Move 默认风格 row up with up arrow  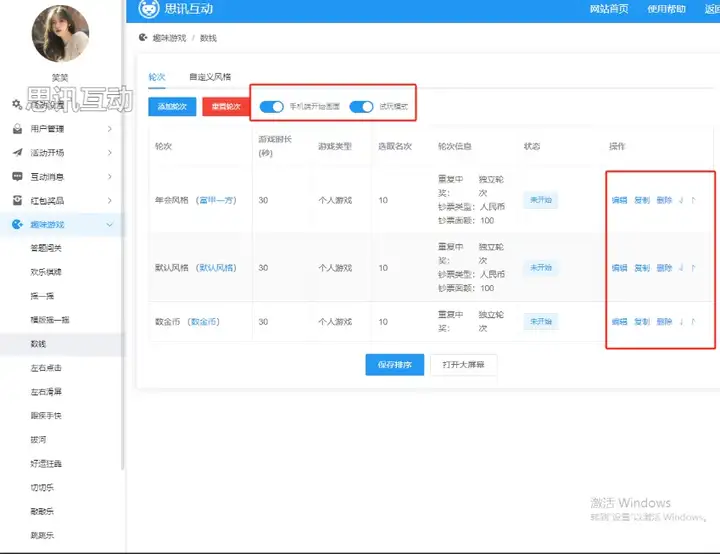coord(693,268)
